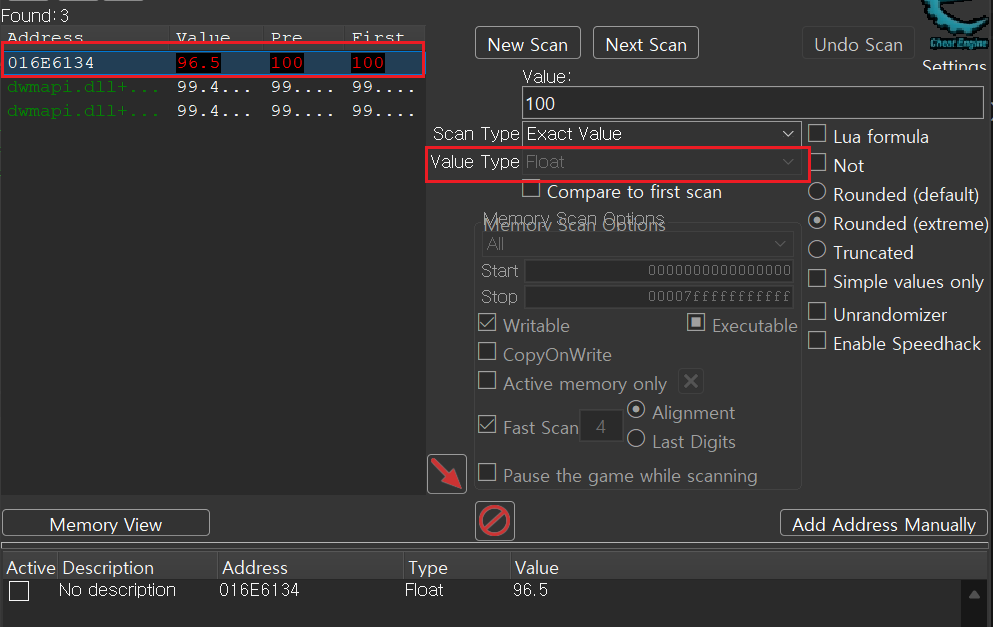Viewport: 993px width, 627px height.
Task: Click the red arrow add-to-list icon
Action: tap(447, 473)
